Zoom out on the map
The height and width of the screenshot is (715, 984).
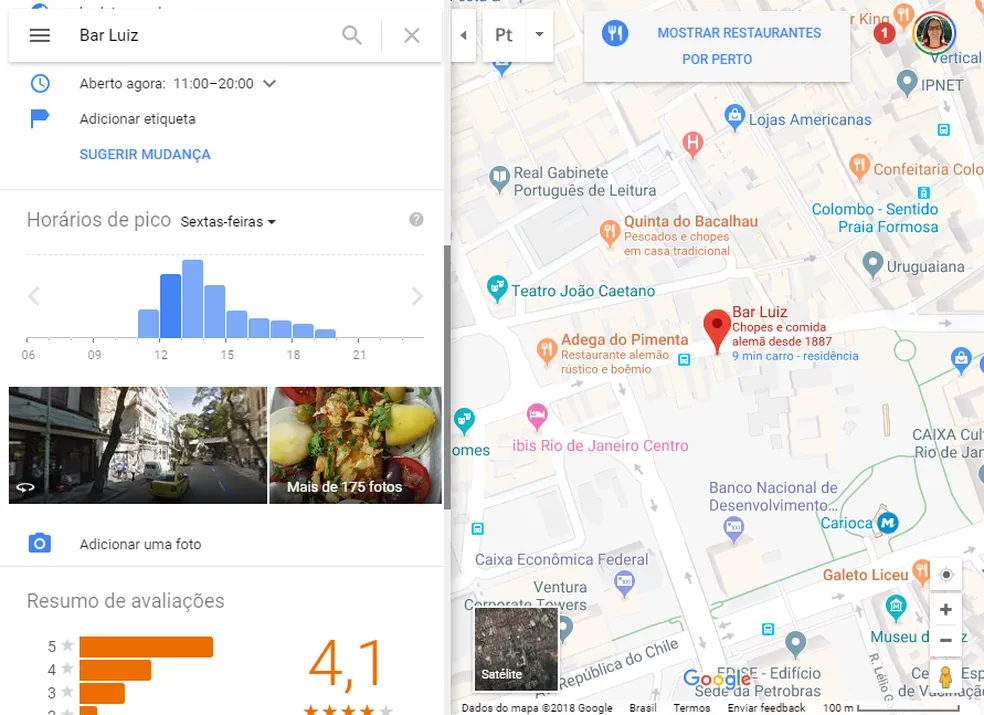click(x=946, y=640)
